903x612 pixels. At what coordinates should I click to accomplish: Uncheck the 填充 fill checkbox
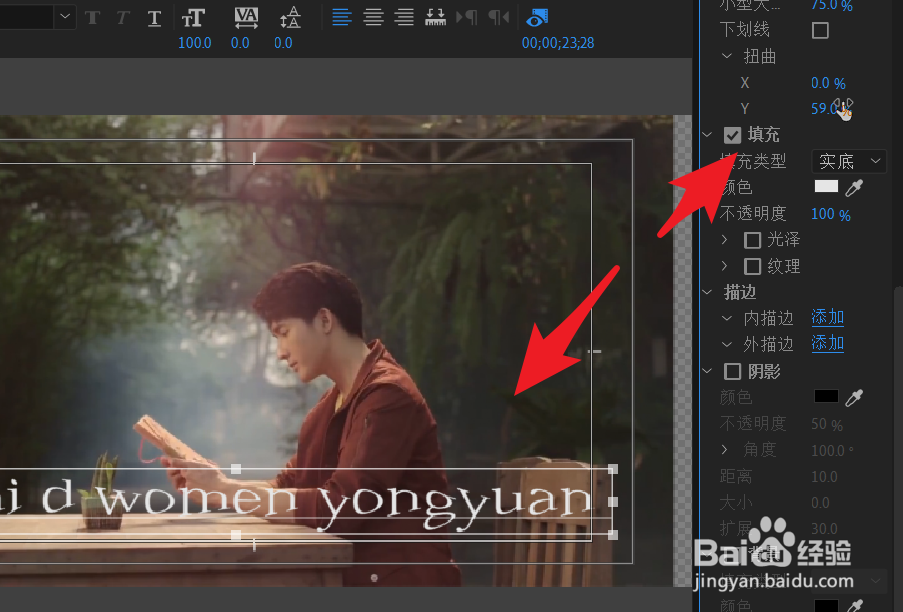(733, 135)
